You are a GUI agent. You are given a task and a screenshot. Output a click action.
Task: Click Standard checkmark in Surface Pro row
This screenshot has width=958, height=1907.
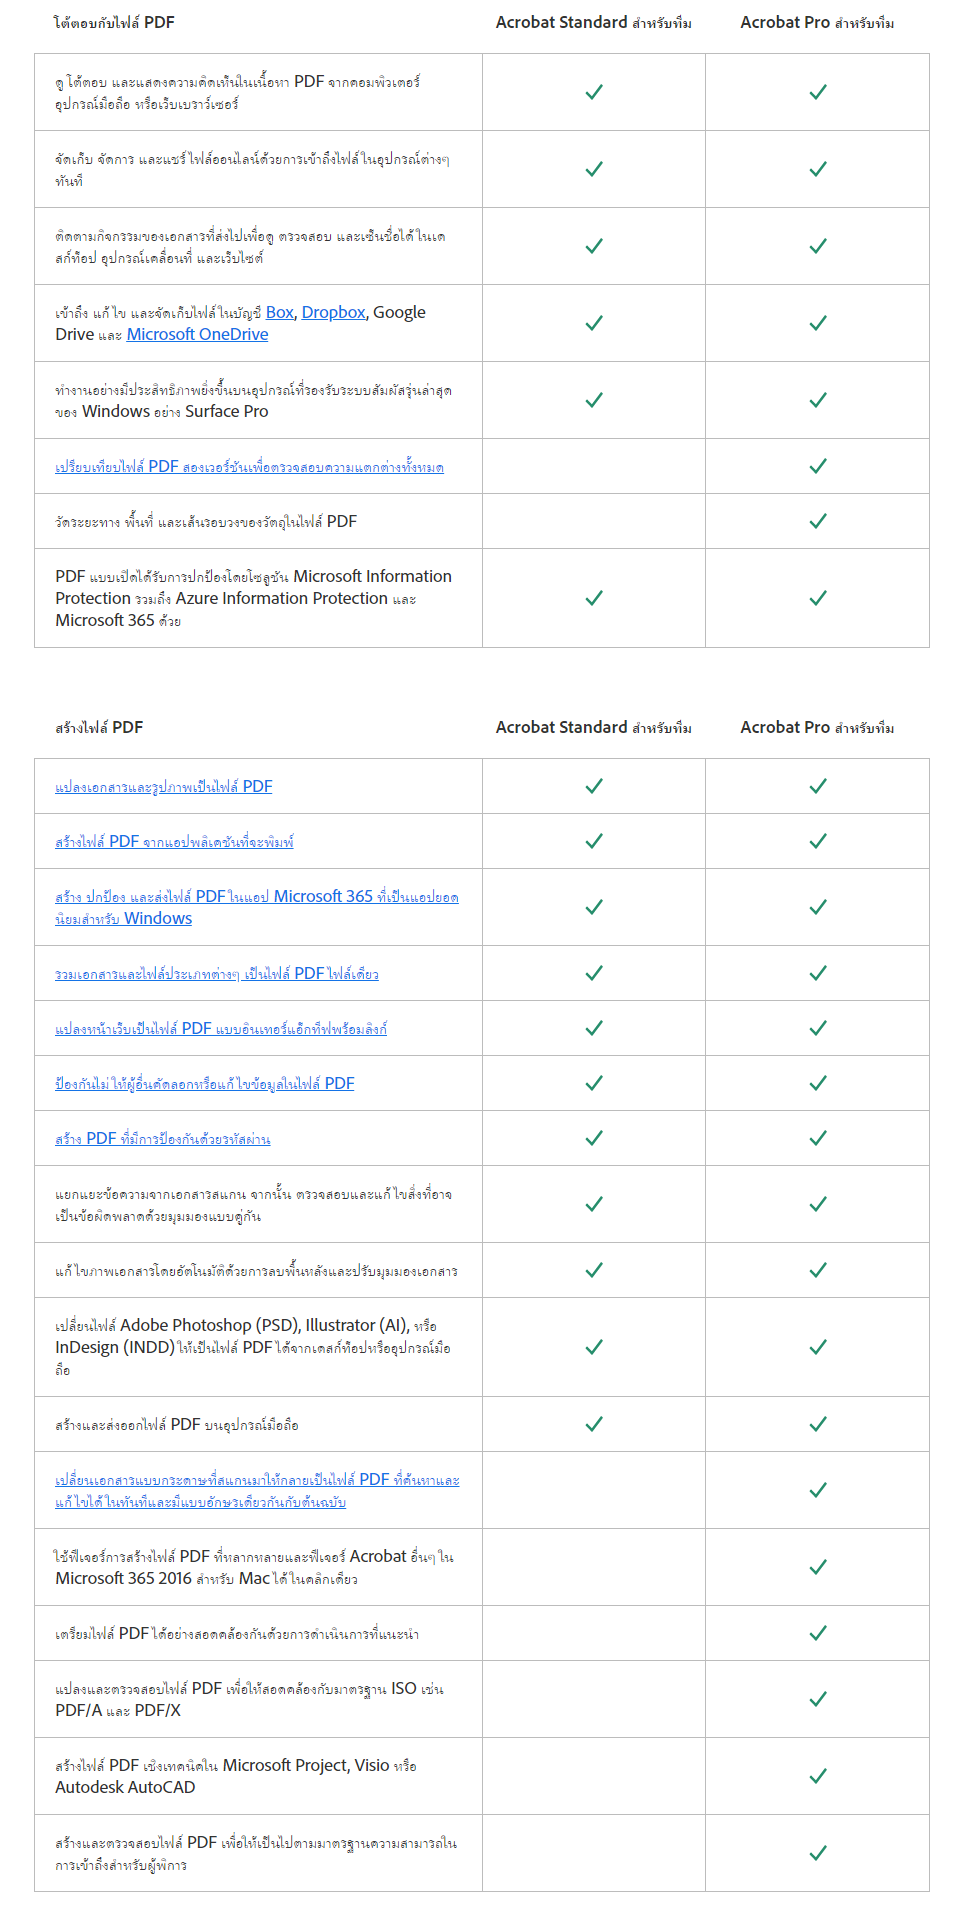click(x=594, y=400)
